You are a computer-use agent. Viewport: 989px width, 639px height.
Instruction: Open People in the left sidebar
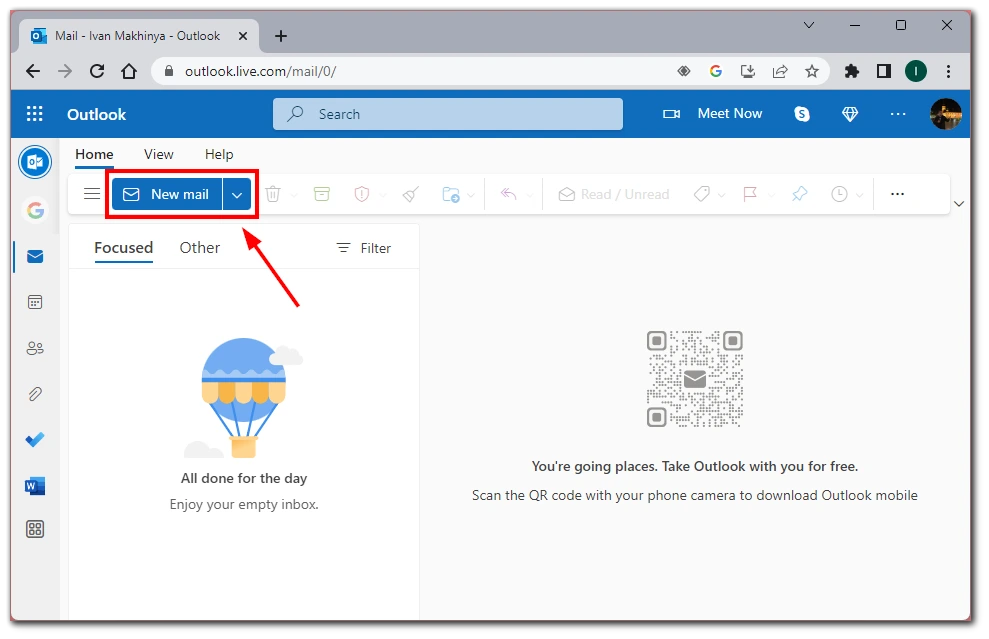35,348
